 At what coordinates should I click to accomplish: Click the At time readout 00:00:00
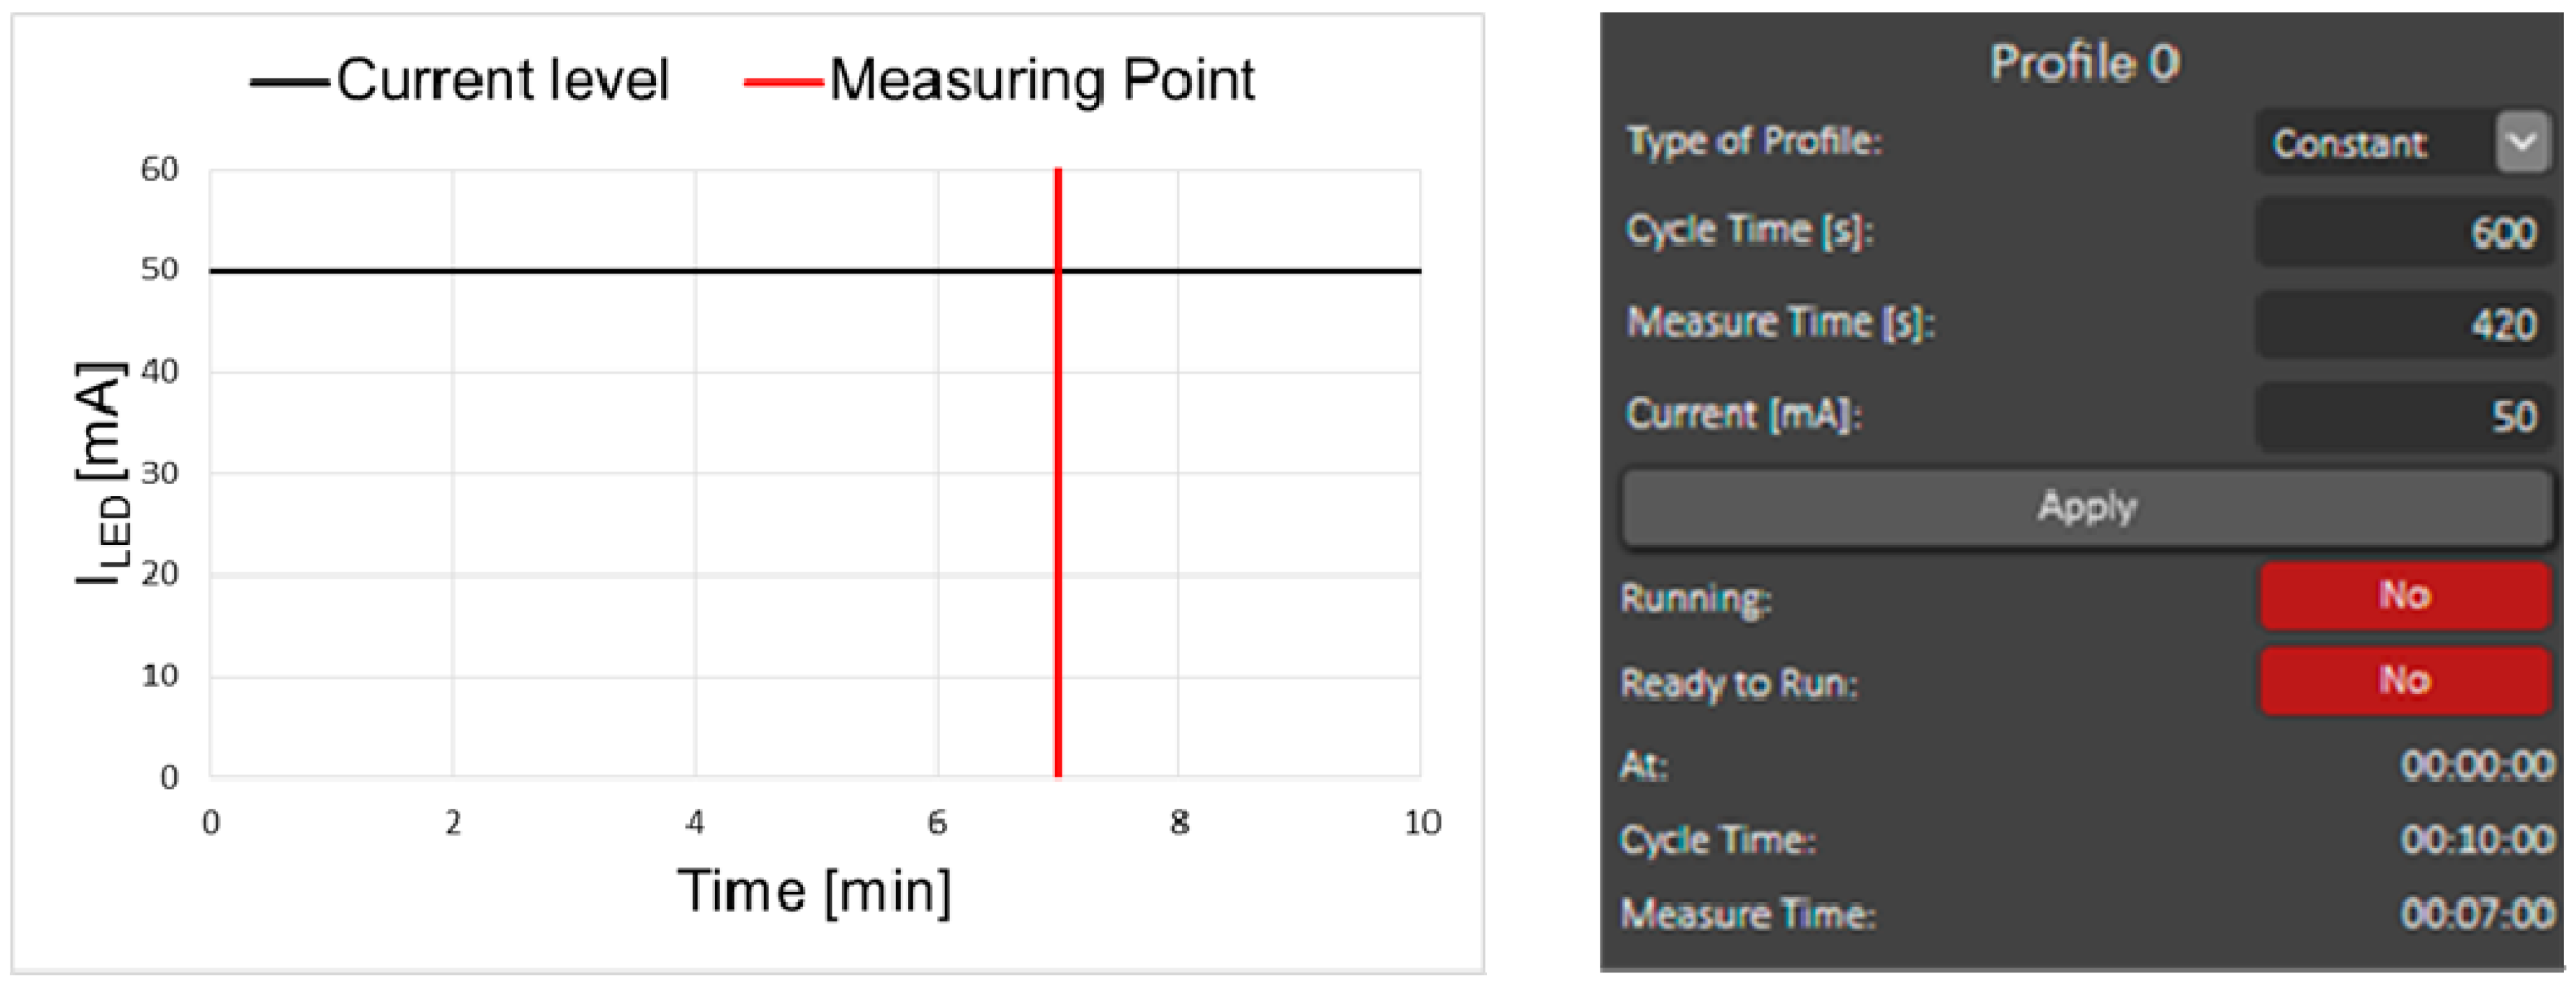(x=2477, y=766)
